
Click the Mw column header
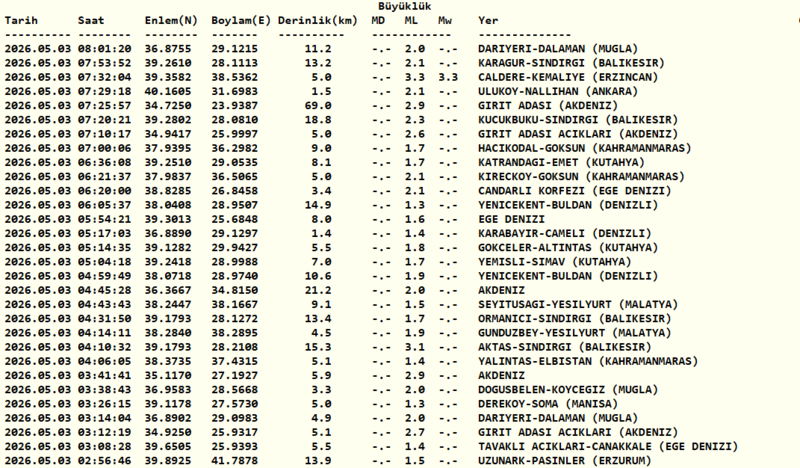(x=444, y=20)
